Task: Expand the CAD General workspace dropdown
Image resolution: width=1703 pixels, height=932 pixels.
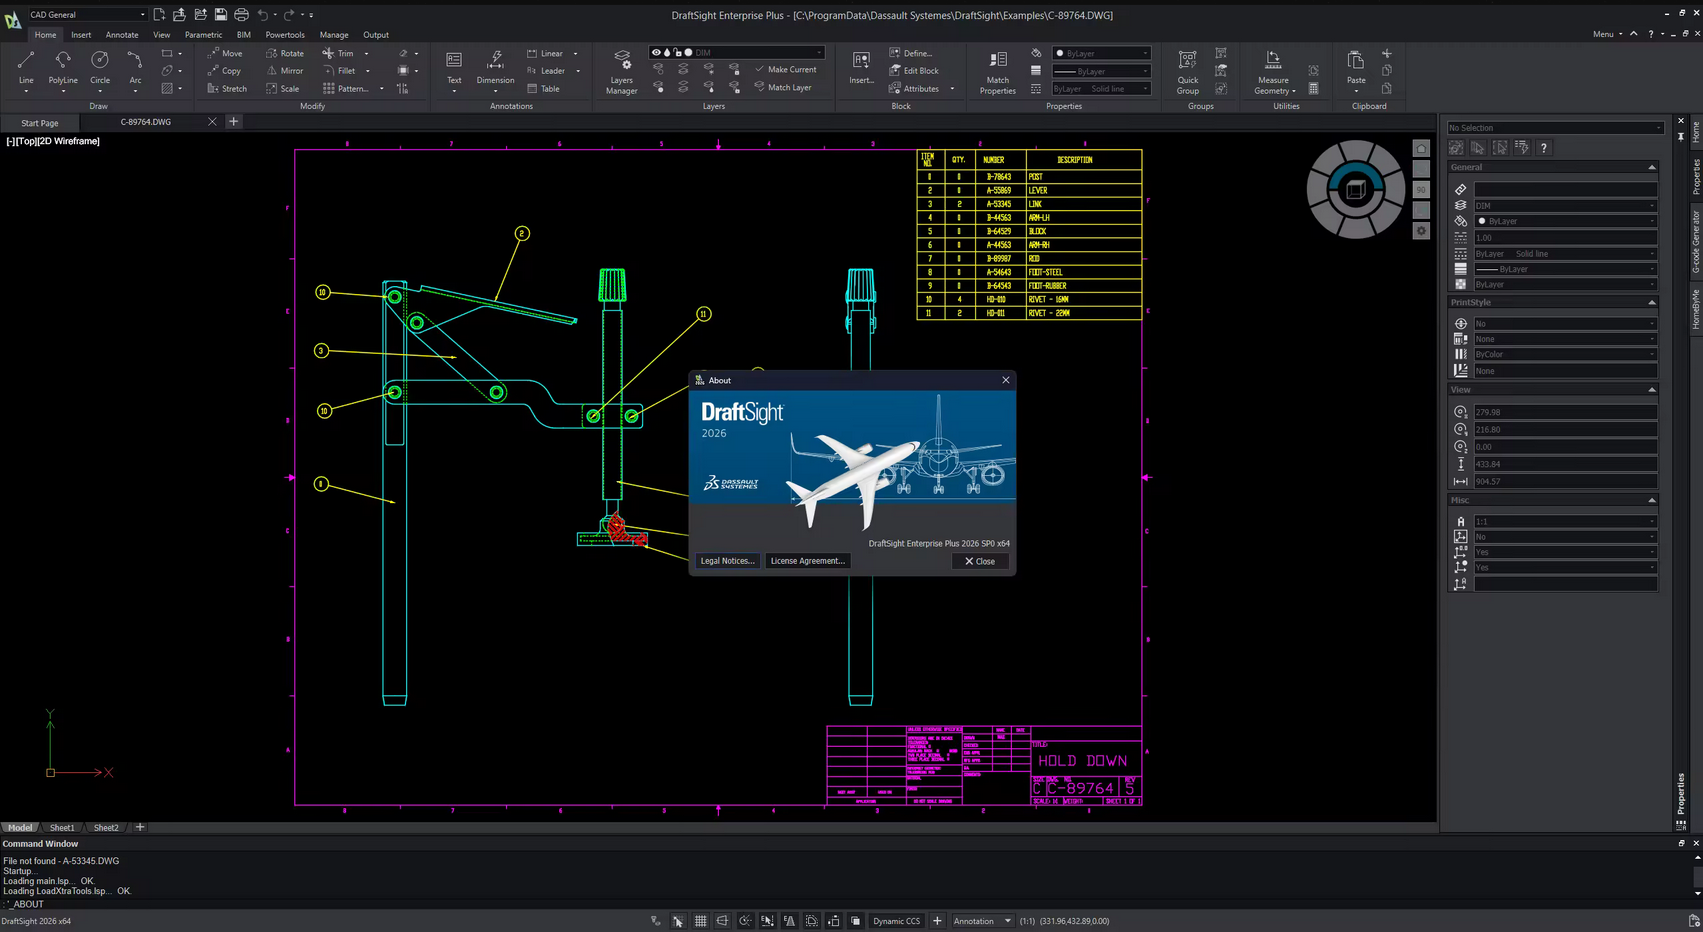Action: click(142, 15)
